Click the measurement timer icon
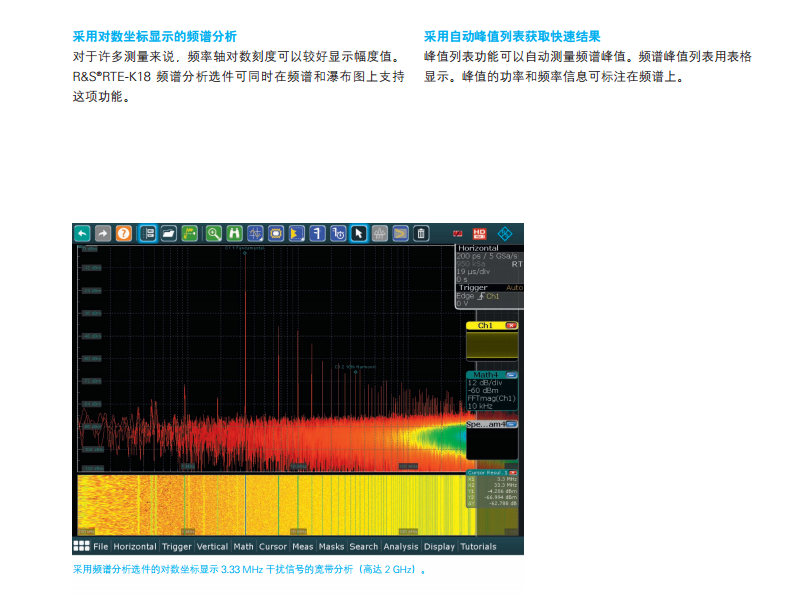This screenshot has height=604, width=786. pyautogui.click(x=338, y=234)
